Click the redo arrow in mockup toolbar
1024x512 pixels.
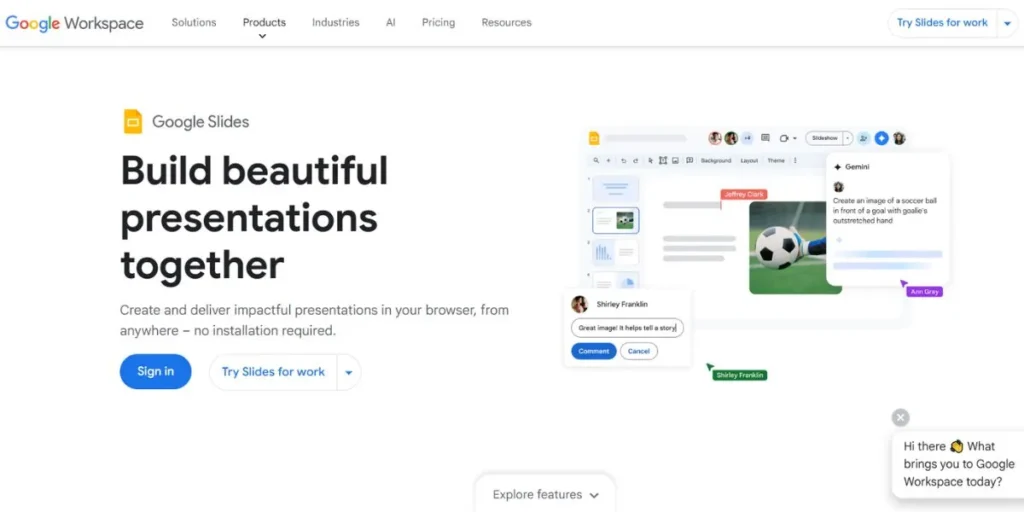(635, 161)
